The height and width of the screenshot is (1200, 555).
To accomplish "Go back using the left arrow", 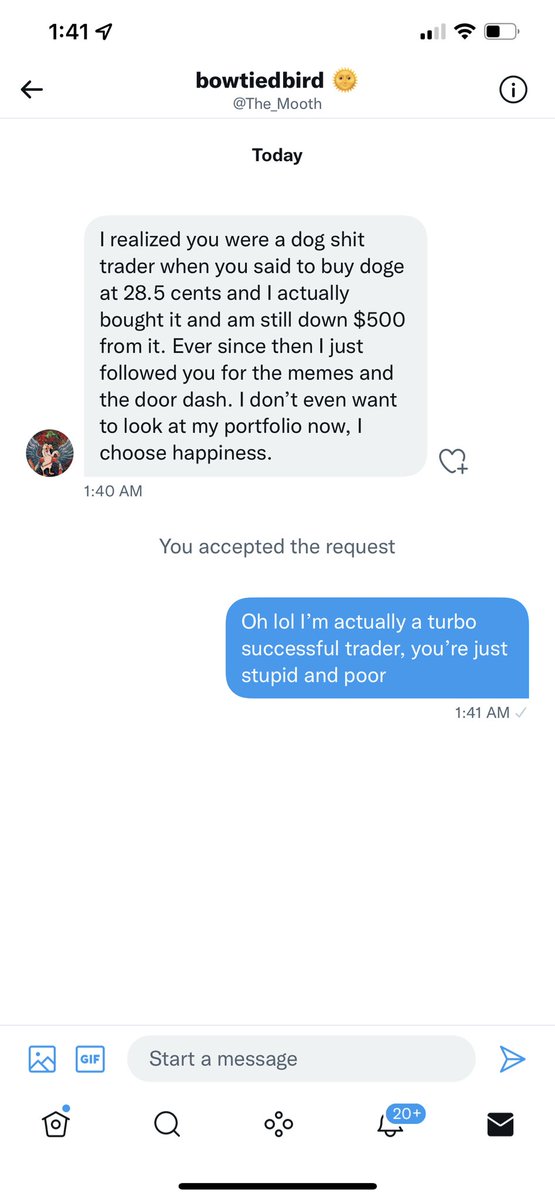I will click(32, 90).
